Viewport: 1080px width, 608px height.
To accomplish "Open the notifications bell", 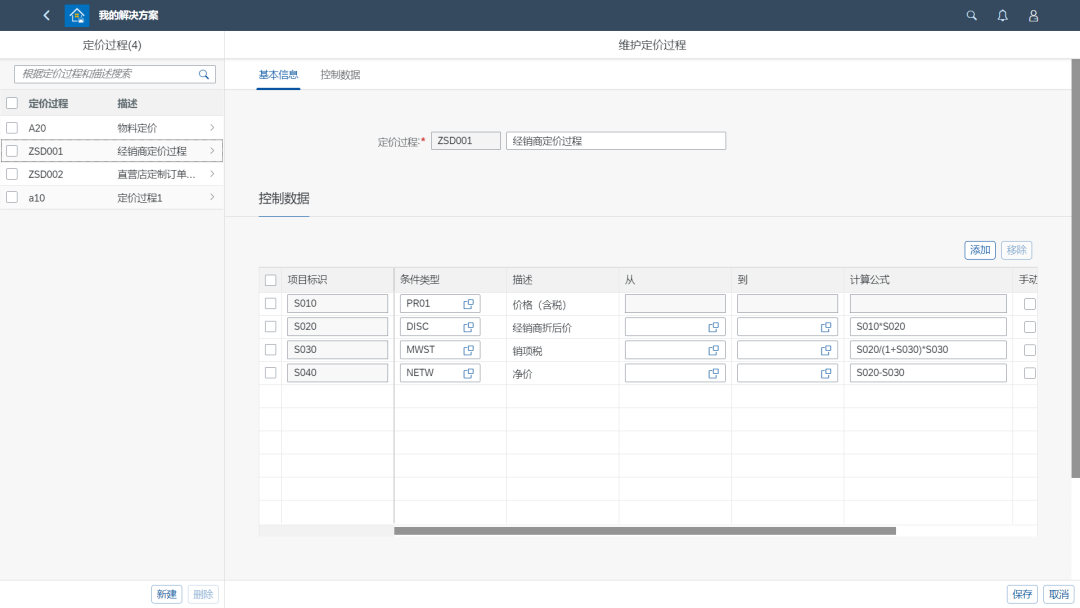I will click(1002, 15).
